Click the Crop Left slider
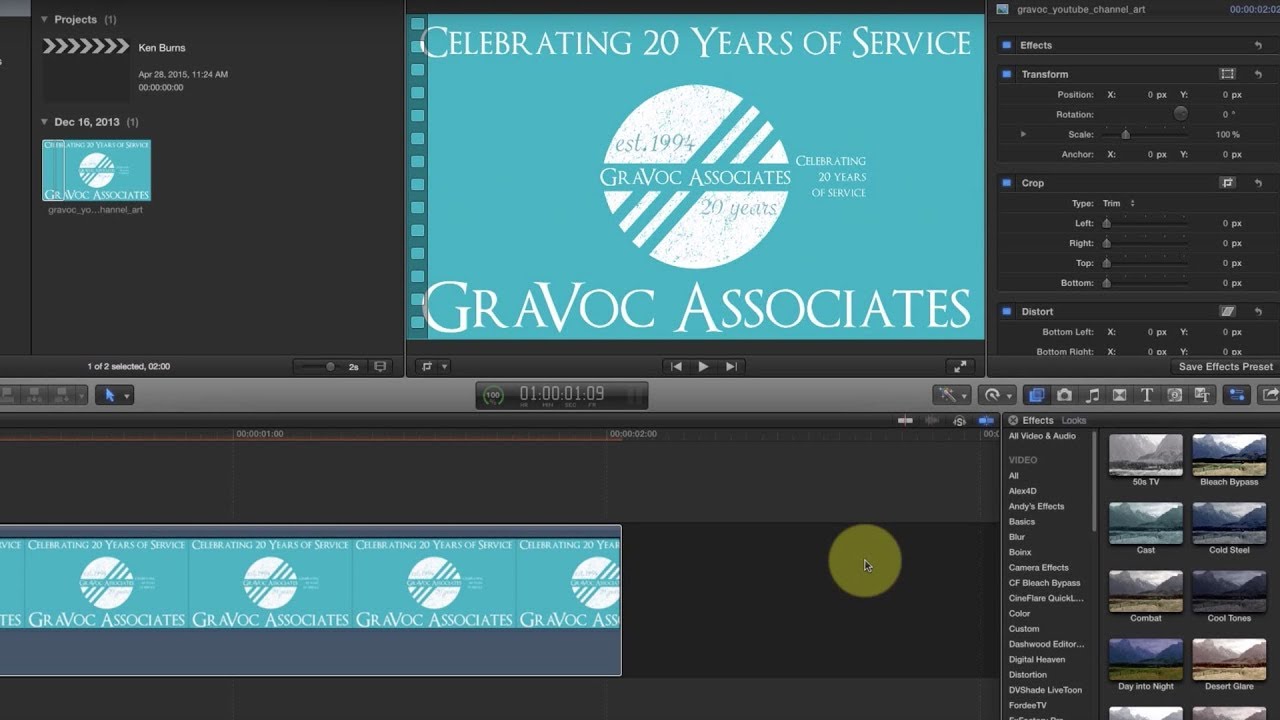The width and height of the screenshot is (1280, 720). coord(1145,223)
